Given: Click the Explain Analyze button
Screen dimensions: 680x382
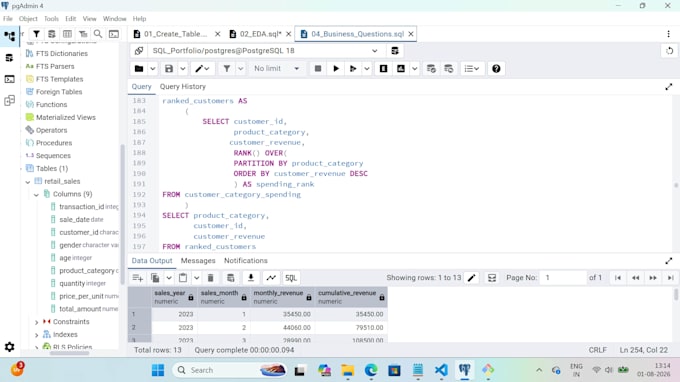Looking at the screenshot, I should click(x=401, y=69).
